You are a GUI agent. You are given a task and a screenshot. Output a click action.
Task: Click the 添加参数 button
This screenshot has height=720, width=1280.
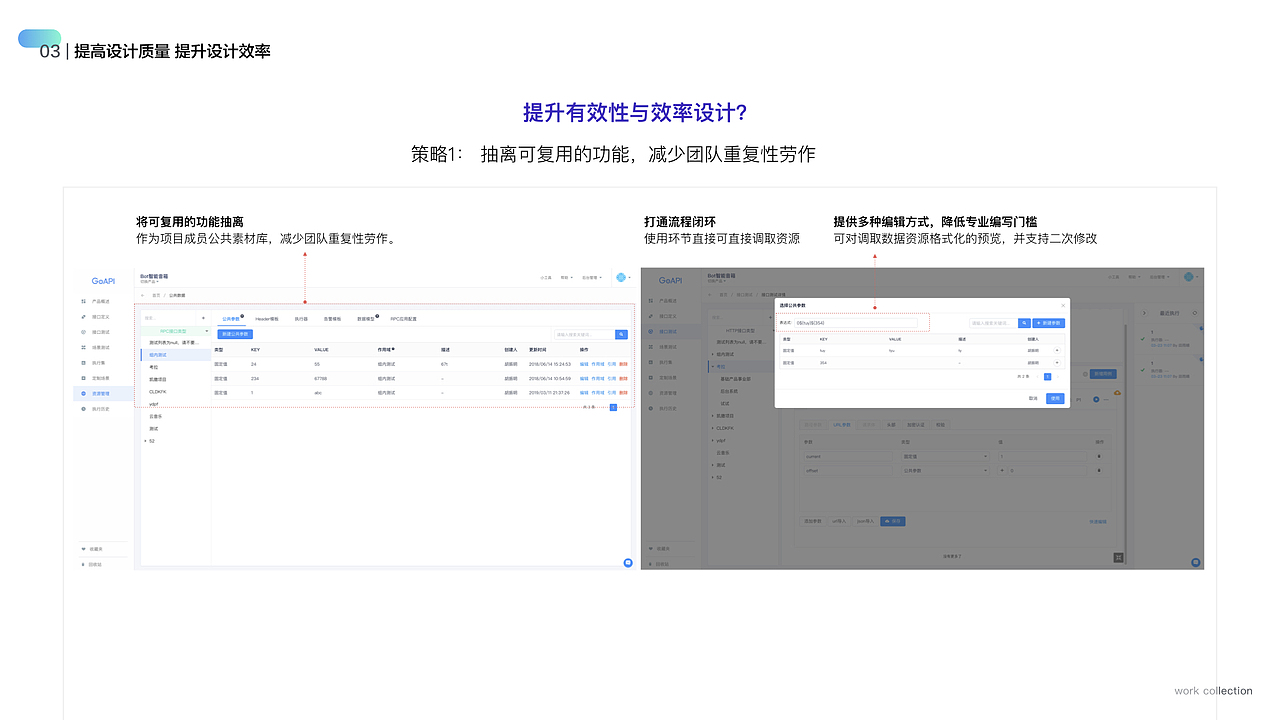click(x=813, y=521)
